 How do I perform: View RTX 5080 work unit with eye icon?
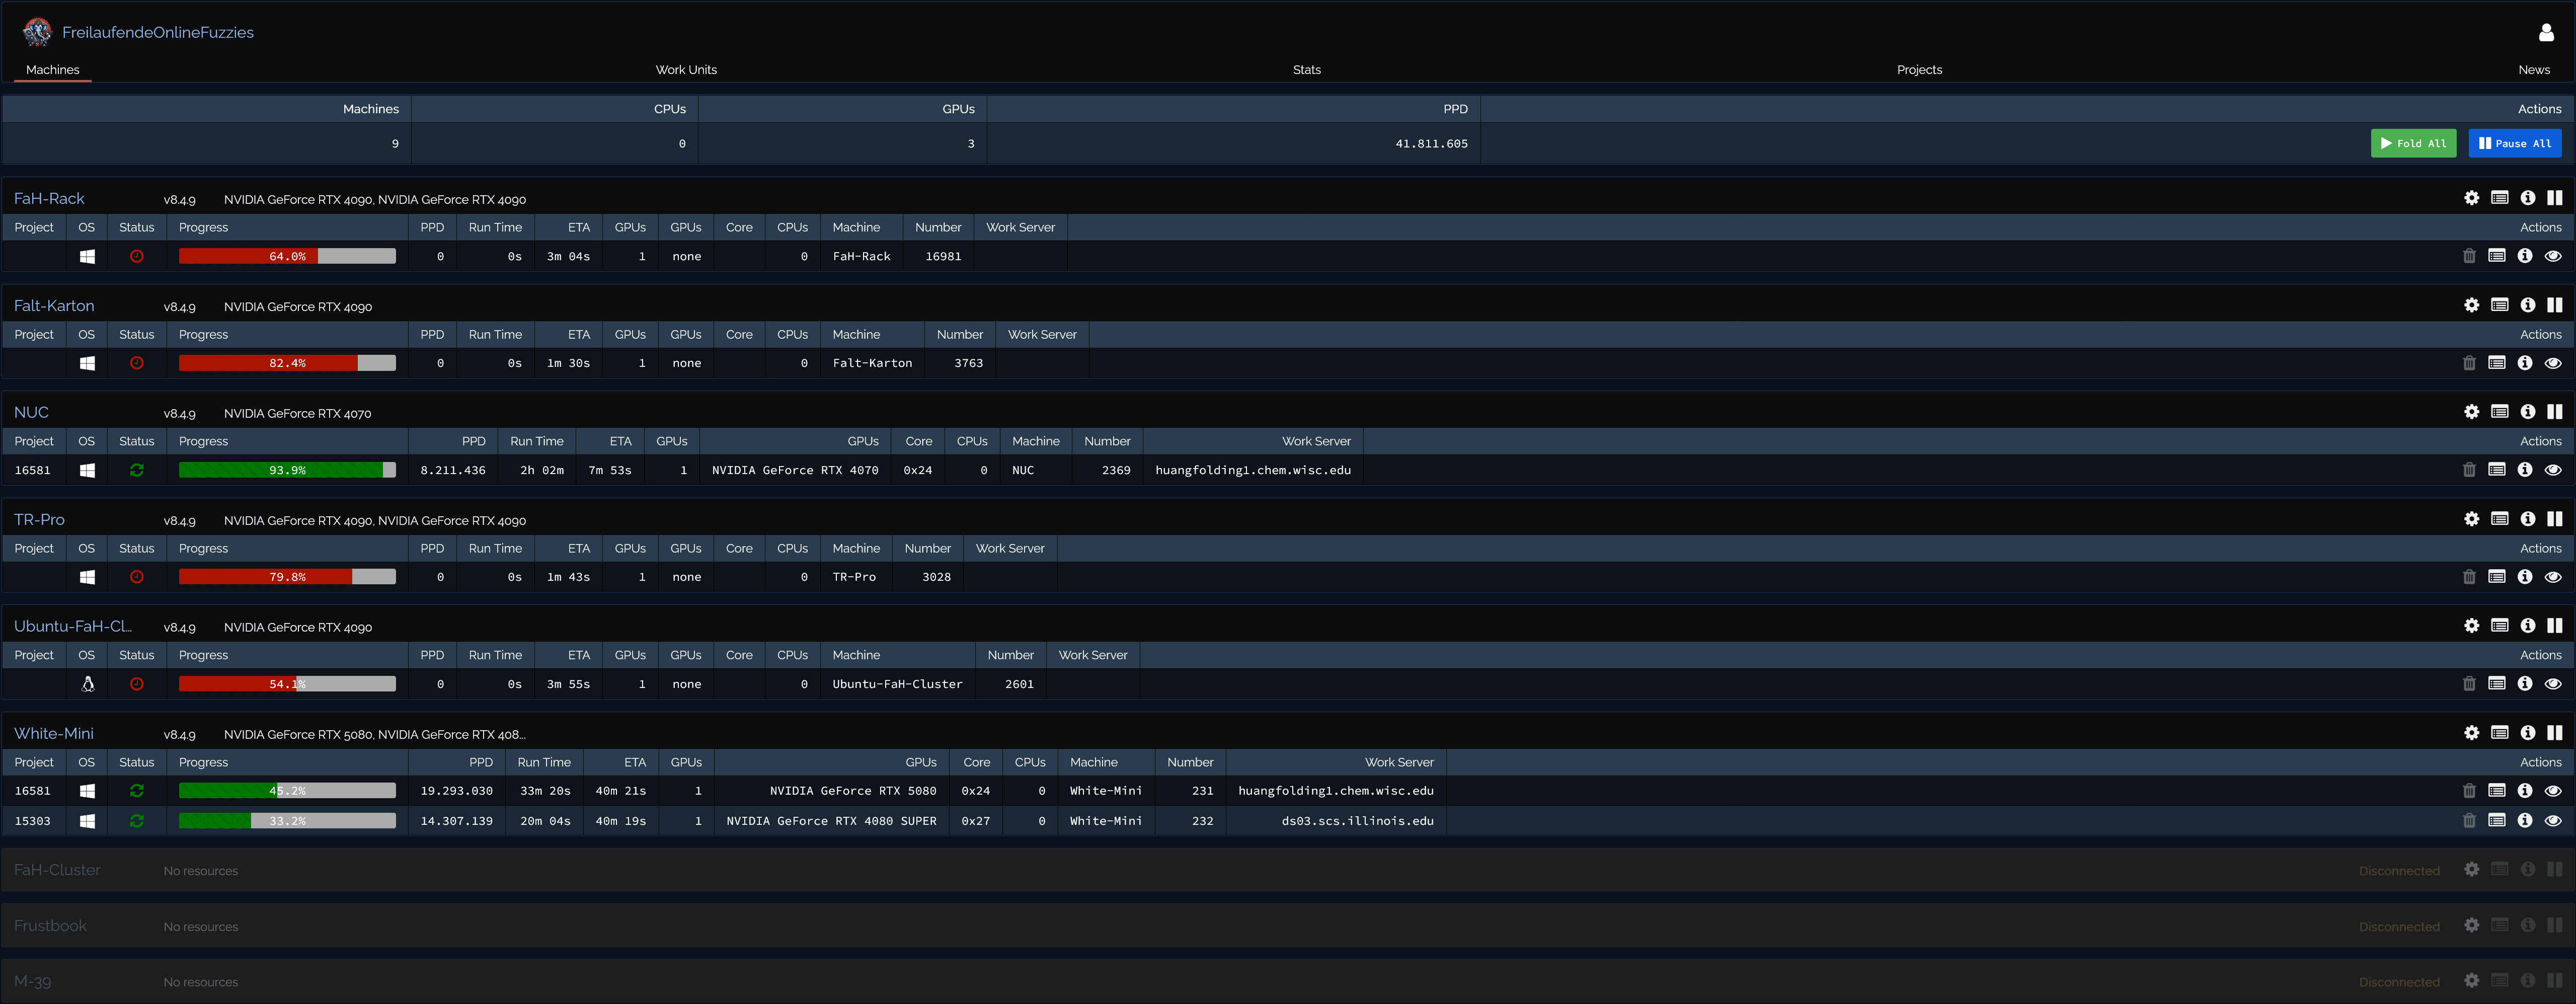coord(2552,791)
